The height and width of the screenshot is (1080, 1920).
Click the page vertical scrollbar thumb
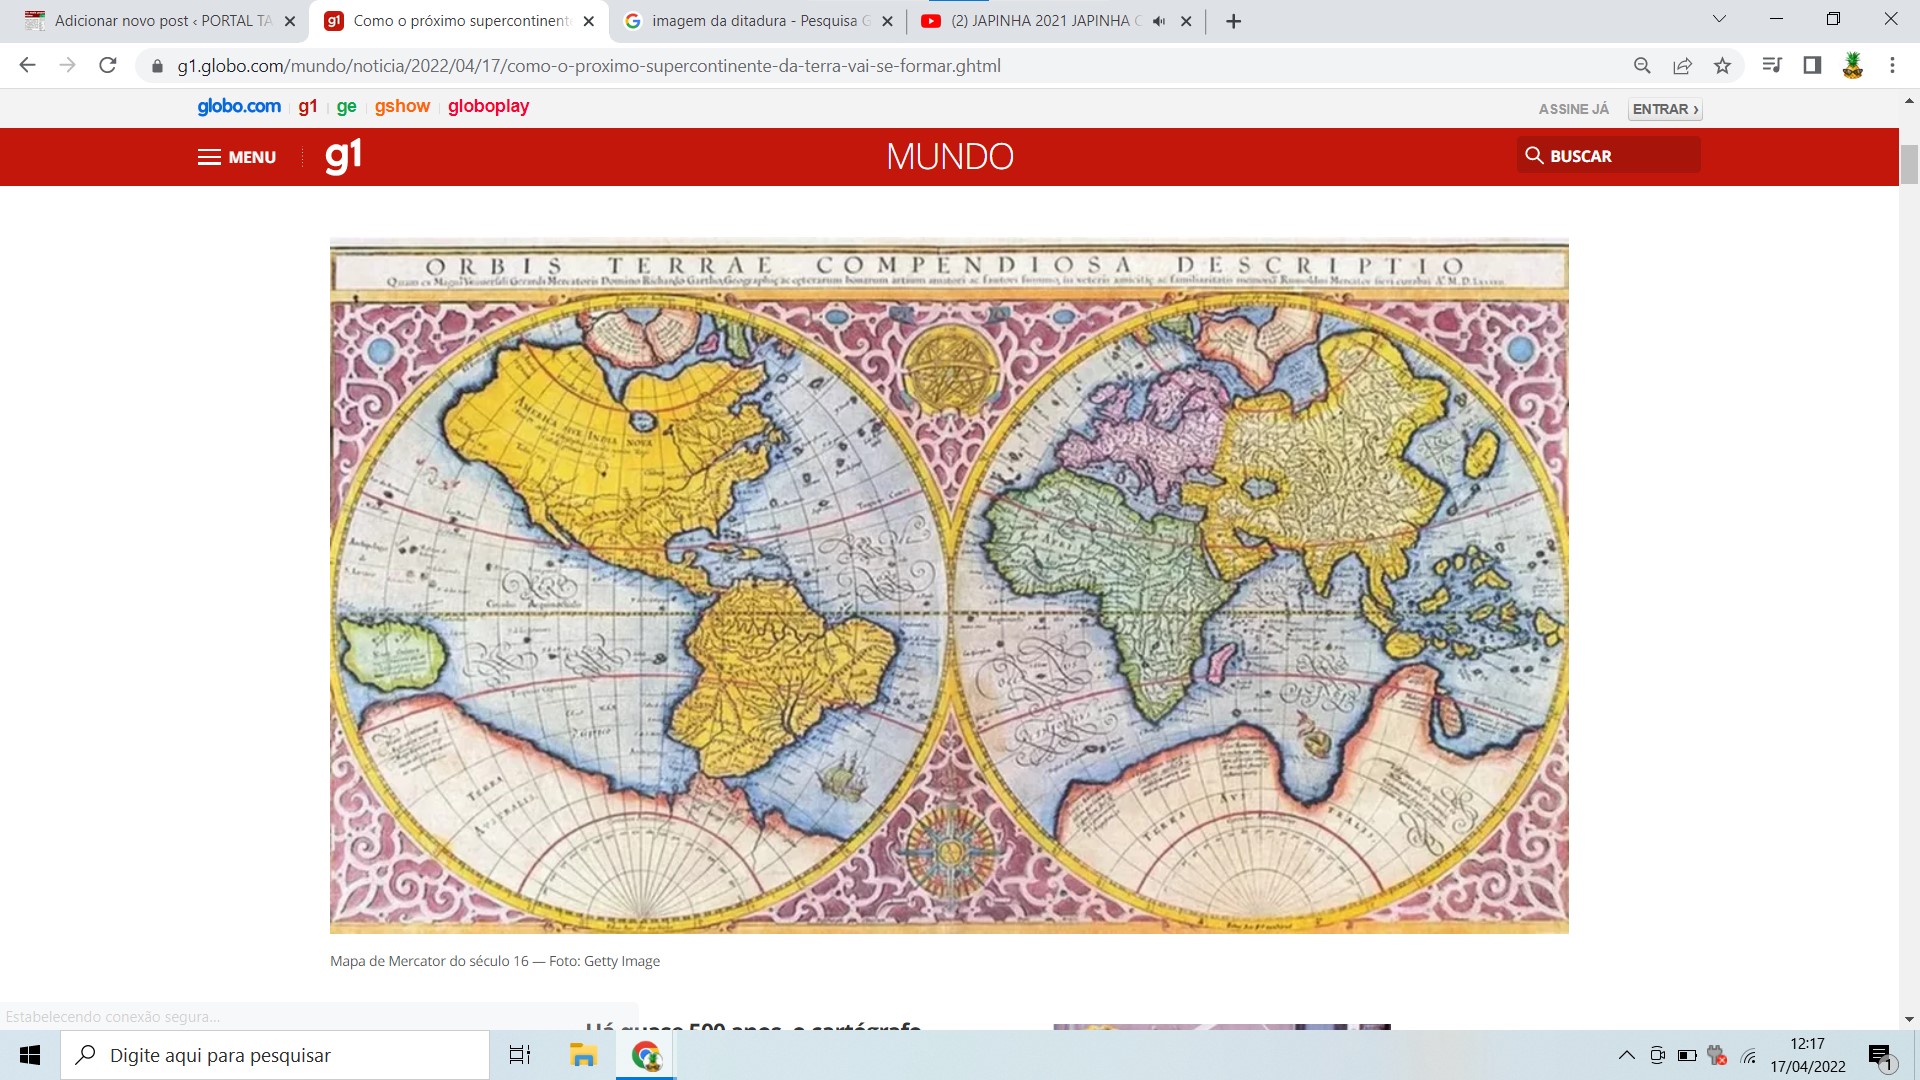tap(1909, 165)
